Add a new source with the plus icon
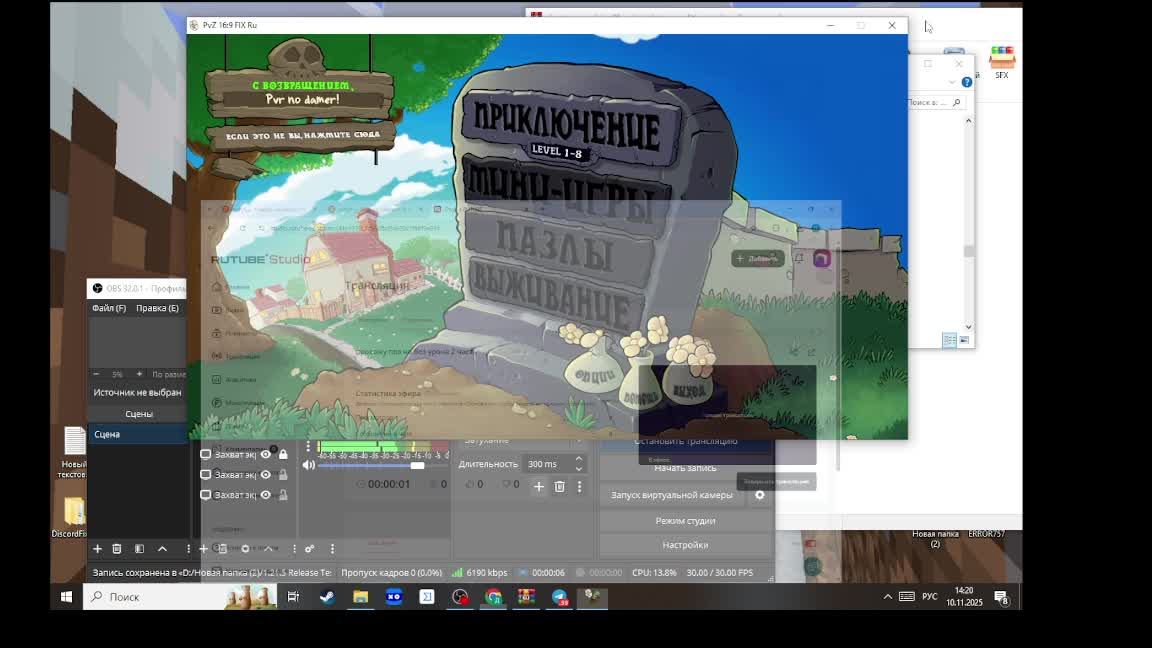This screenshot has height=648, width=1152. (x=204, y=549)
